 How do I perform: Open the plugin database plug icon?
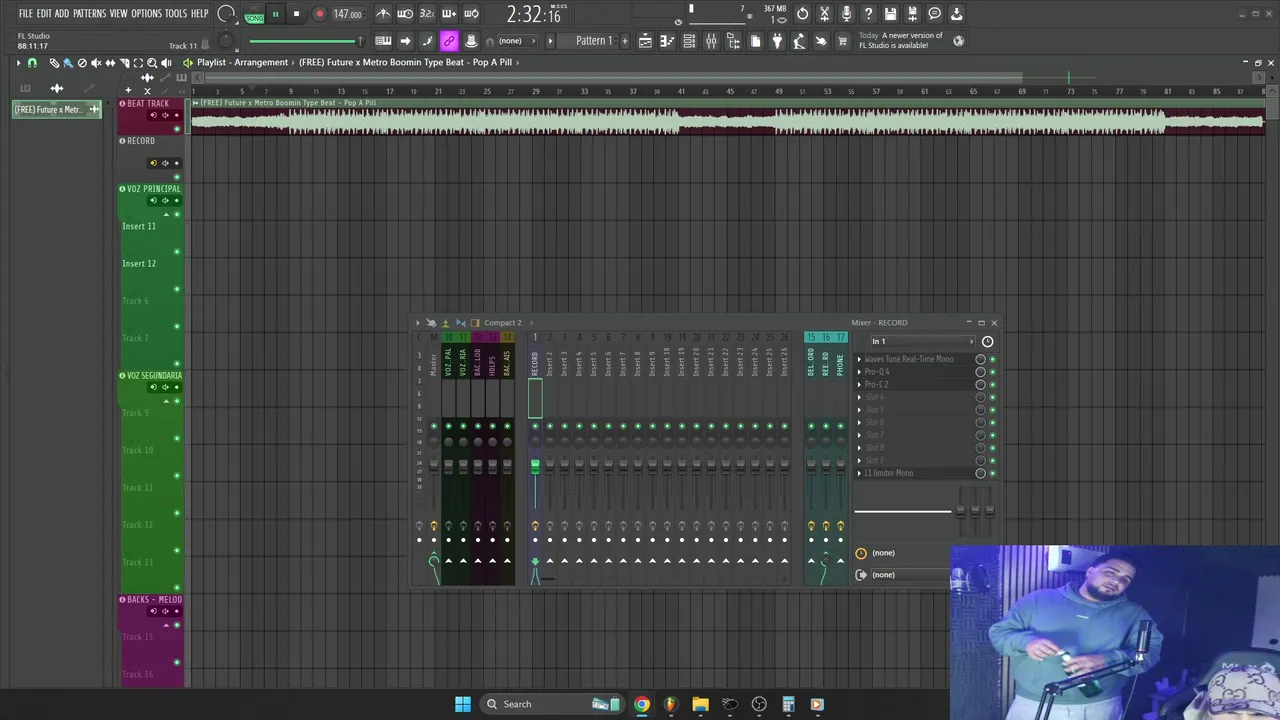click(777, 41)
